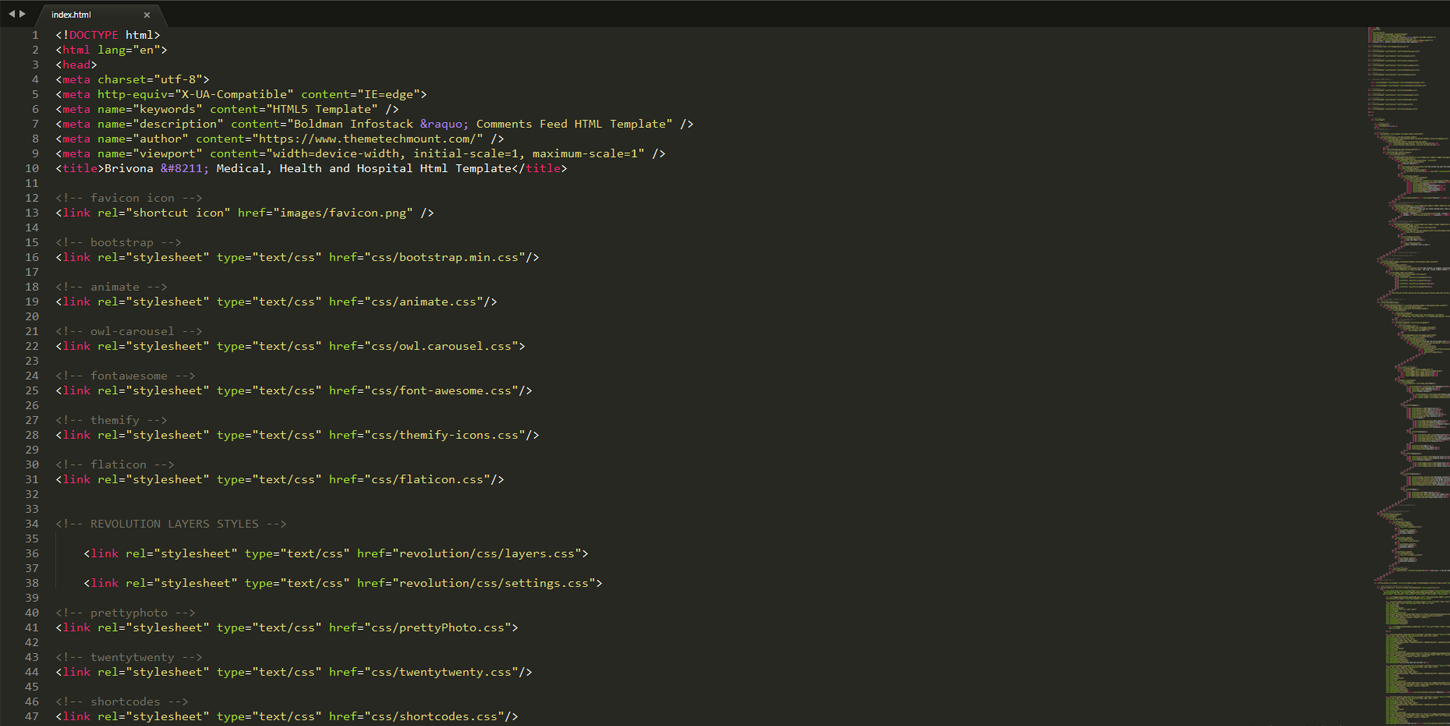Click the favicon icon comment
Image resolution: width=1450 pixels, height=726 pixels.
tap(129, 198)
